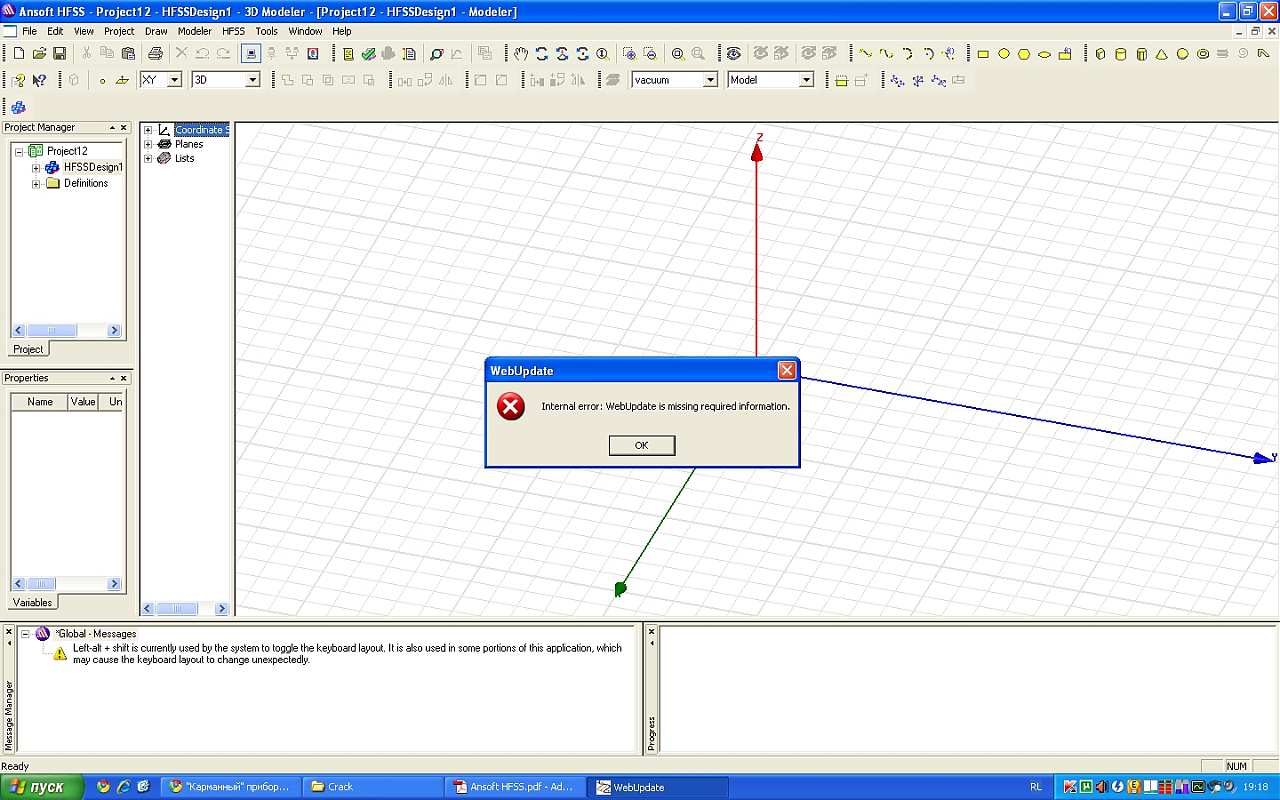This screenshot has width=1280, height=800.
Task: Select the Draw cylinder tool
Action: [x=1121, y=54]
